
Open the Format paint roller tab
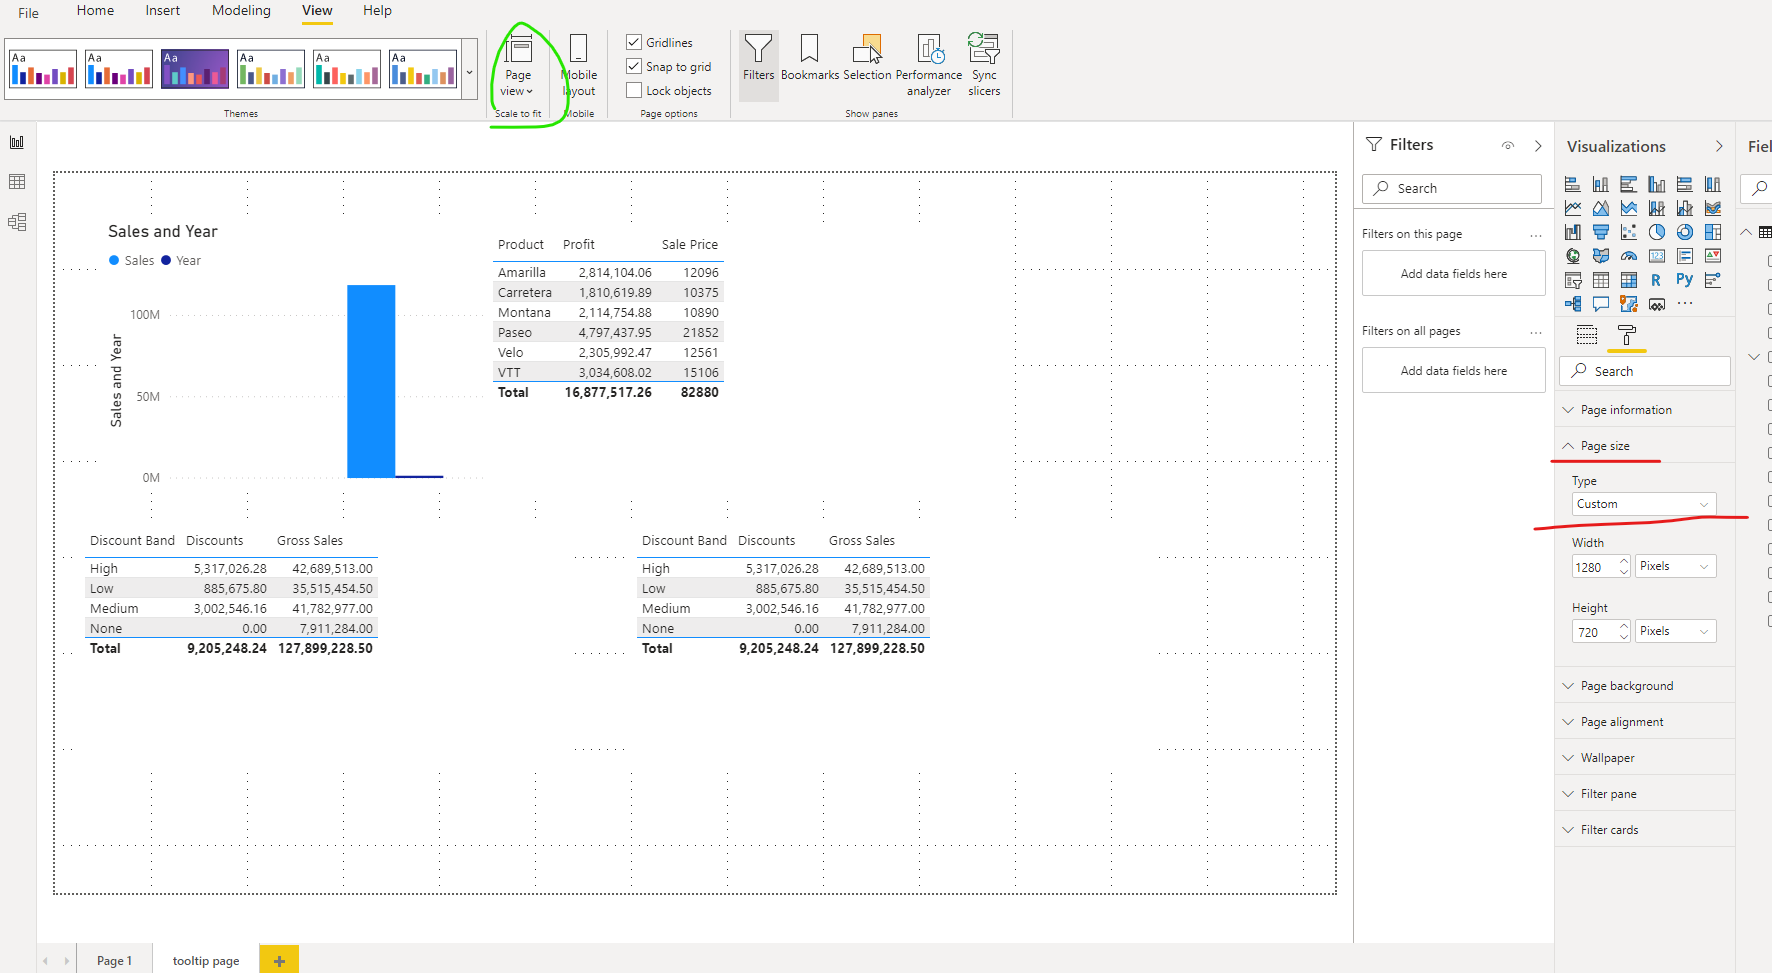(x=1627, y=335)
